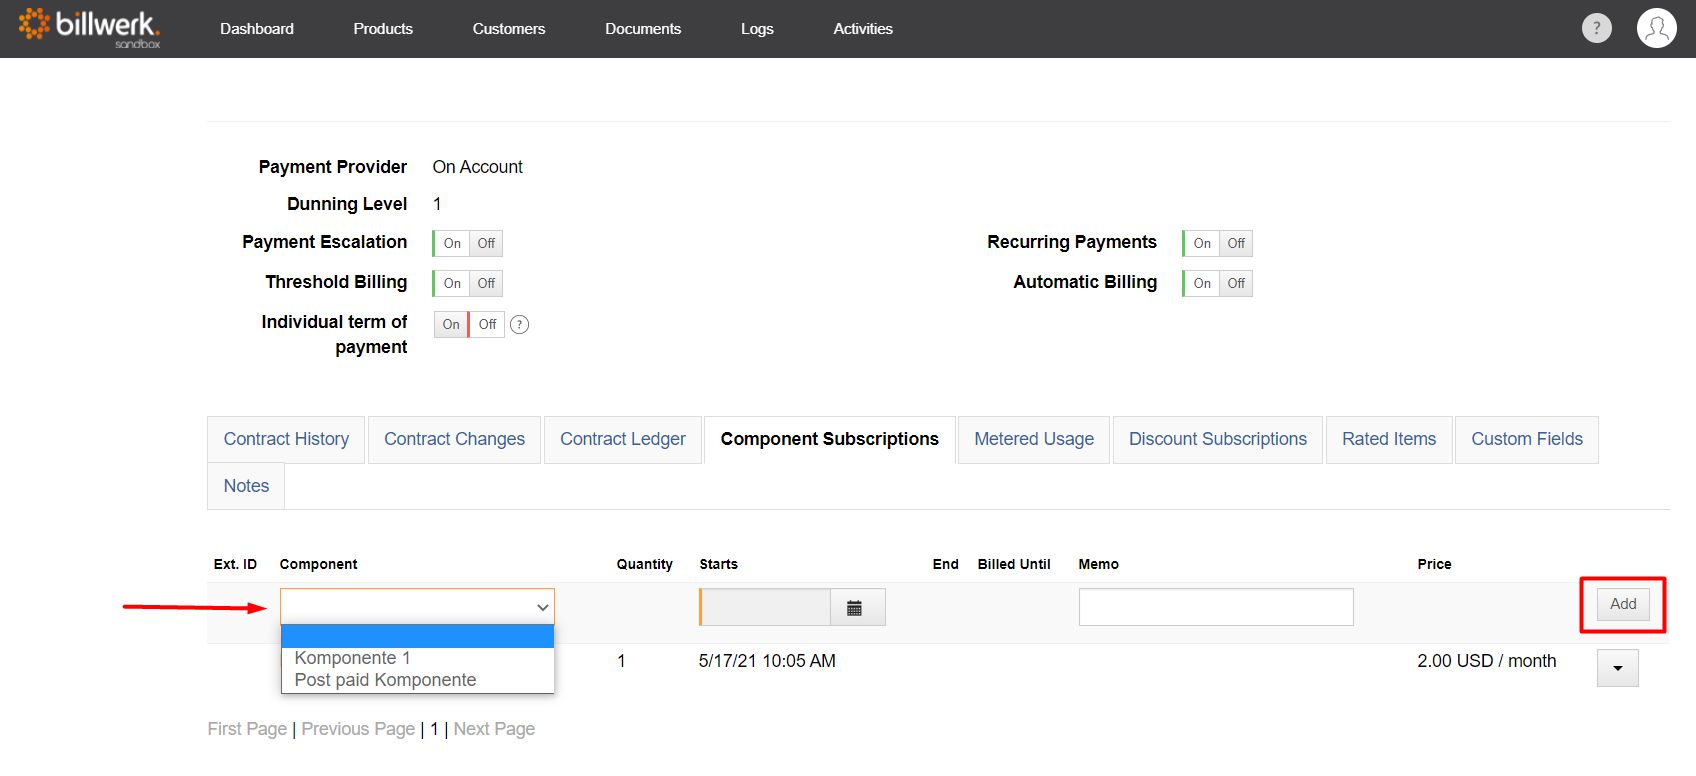The width and height of the screenshot is (1696, 776).
Task: Open the calendar picker for Starts date
Action: pyautogui.click(x=857, y=607)
